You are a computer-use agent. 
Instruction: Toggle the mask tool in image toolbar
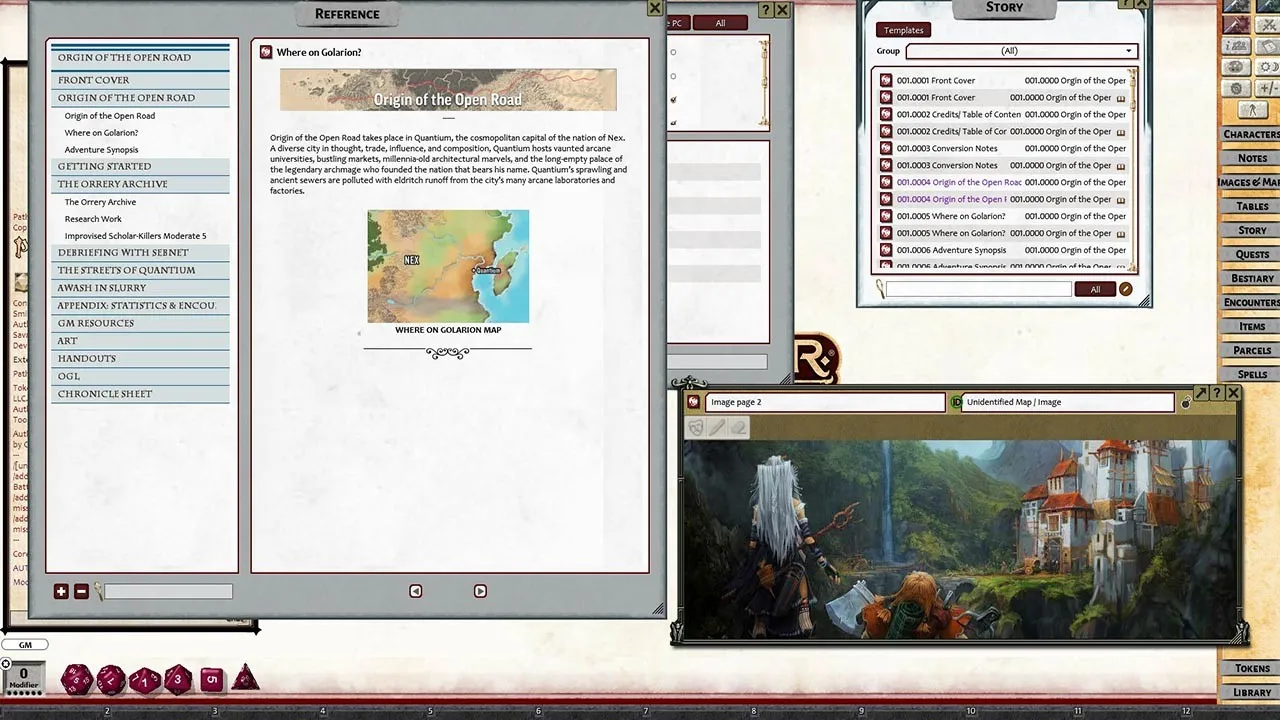pos(697,427)
